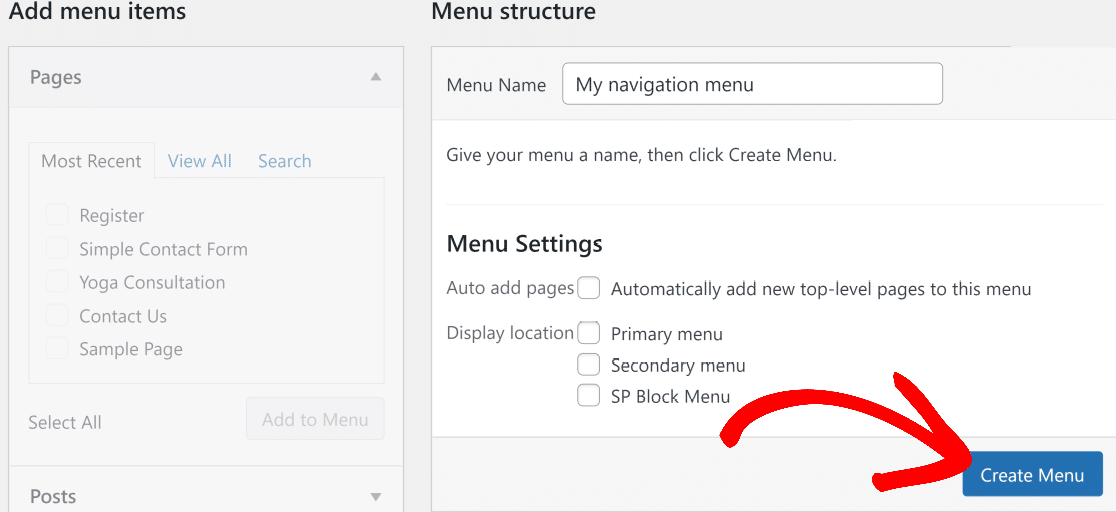Image resolution: width=1116 pixels, height=512 pixels.
Task: Expand the Posts panel arrow
Action: coord(376,496)
